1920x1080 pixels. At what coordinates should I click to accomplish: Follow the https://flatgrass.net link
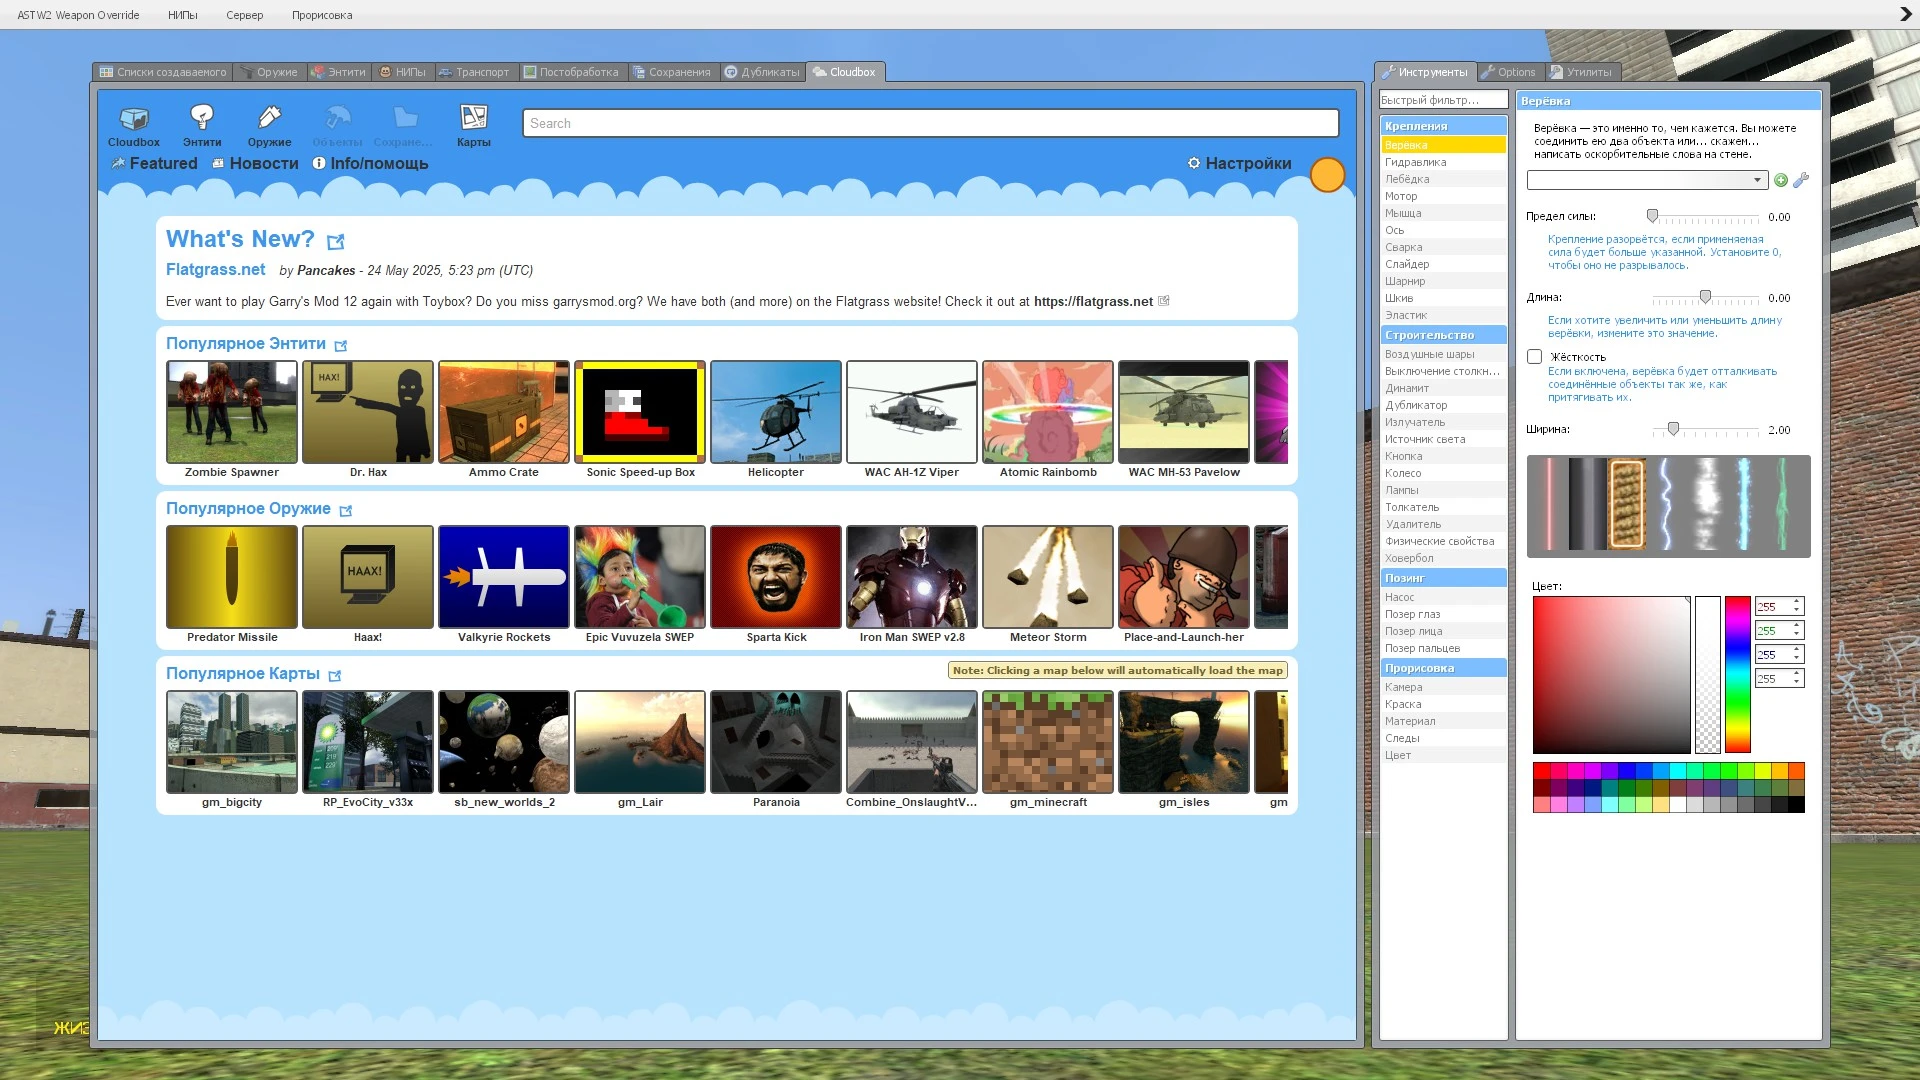click(1092, 301)
